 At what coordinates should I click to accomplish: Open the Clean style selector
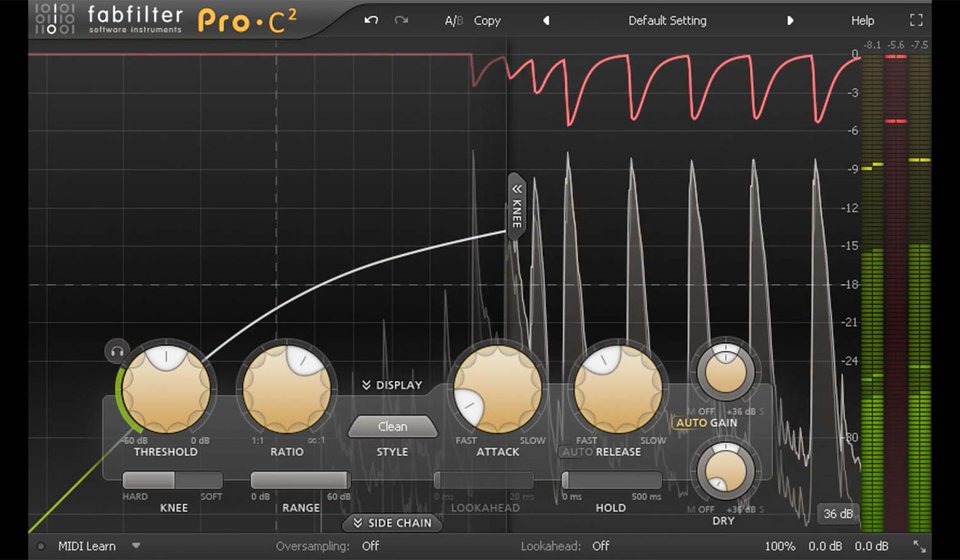(392, 427)
